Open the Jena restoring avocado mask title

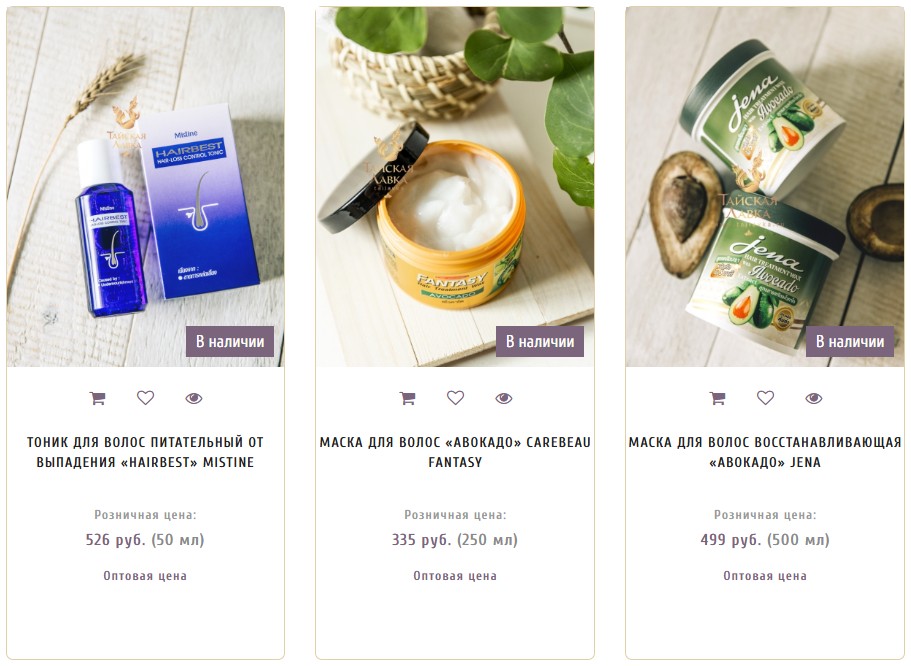click(765, 452)
